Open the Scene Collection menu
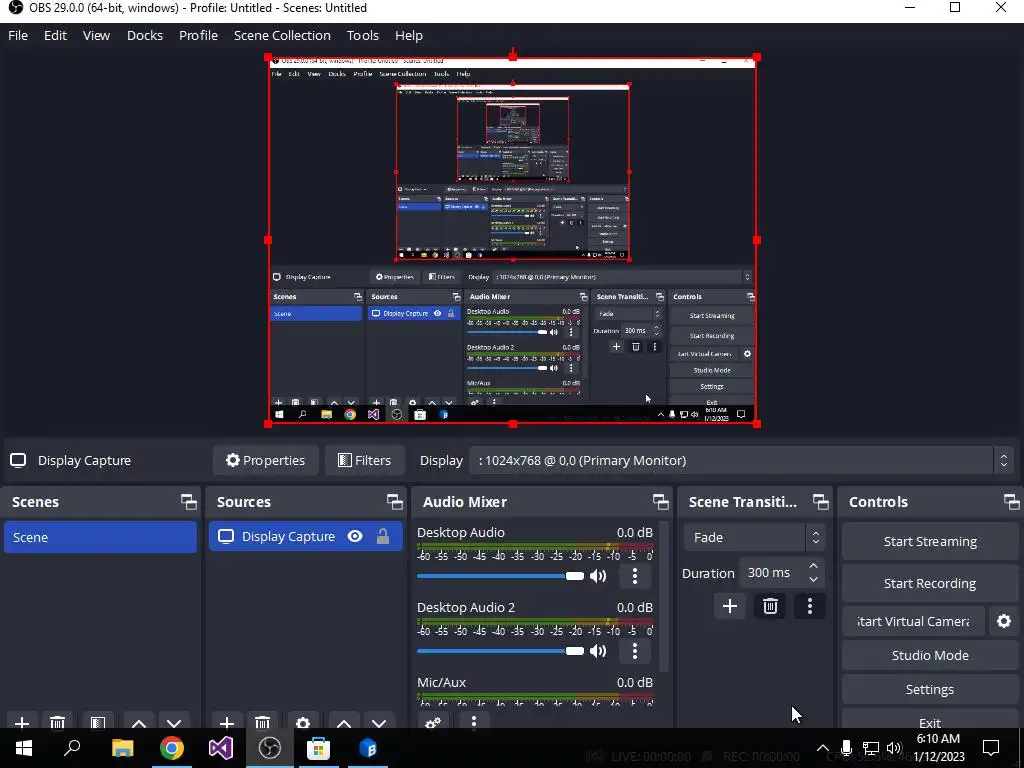This screenshot has height=768, width=1024. click(x=282, y=35)
